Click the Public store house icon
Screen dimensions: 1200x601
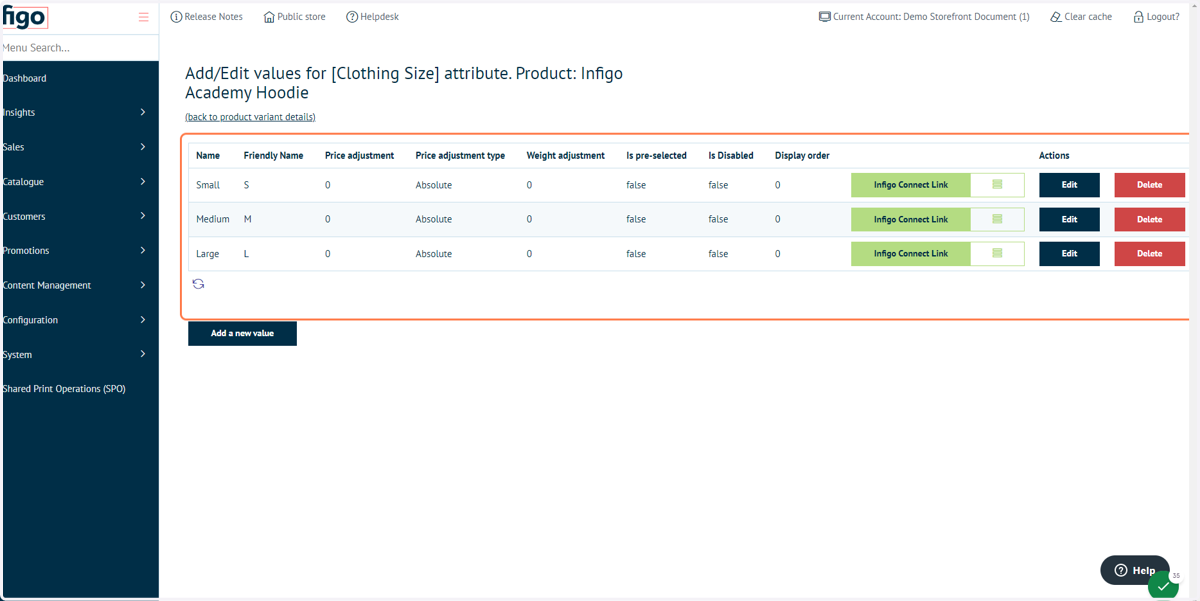point(269,17)
